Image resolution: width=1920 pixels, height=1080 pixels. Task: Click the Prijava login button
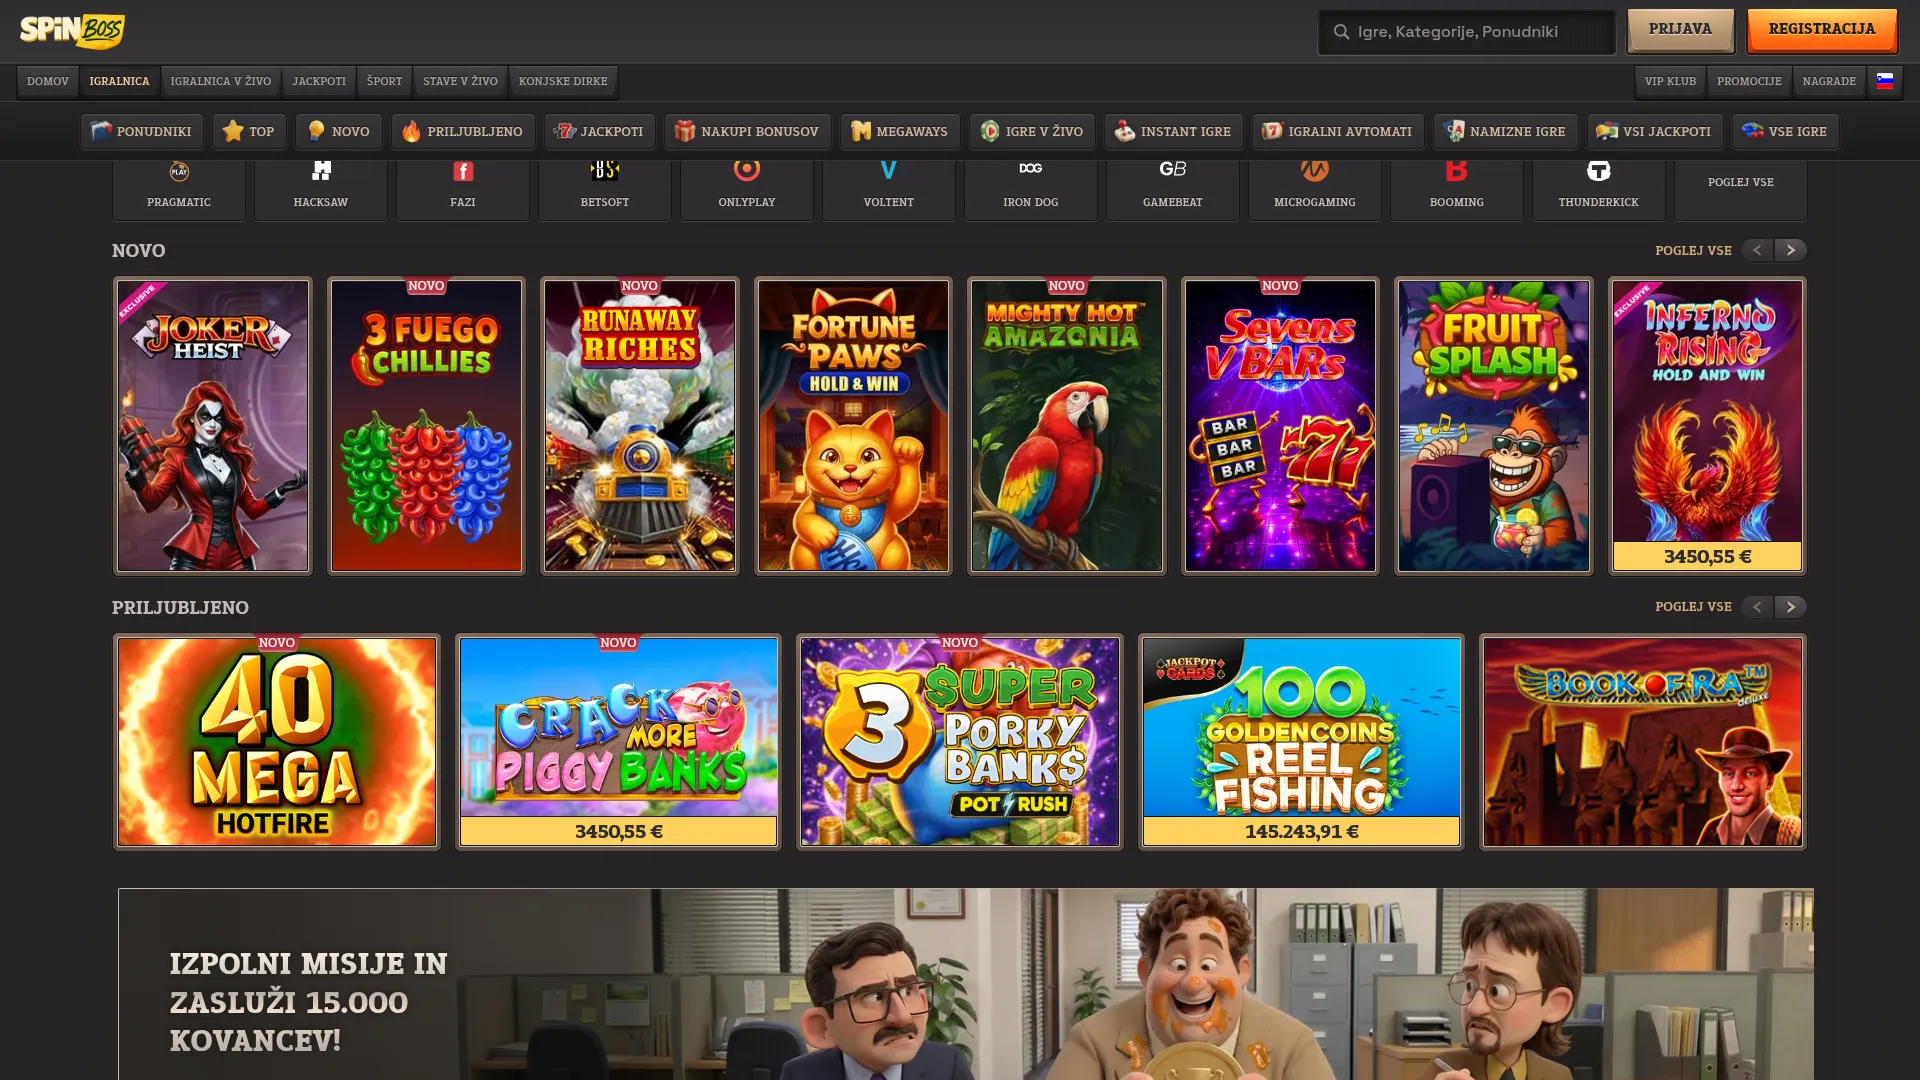(x=1680, y=30)
